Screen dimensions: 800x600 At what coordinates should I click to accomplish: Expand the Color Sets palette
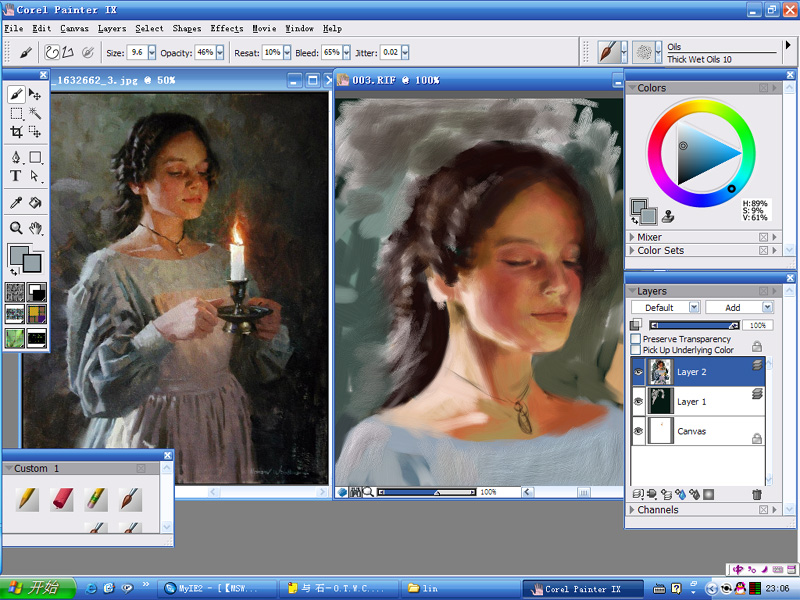tap(632, 251)
